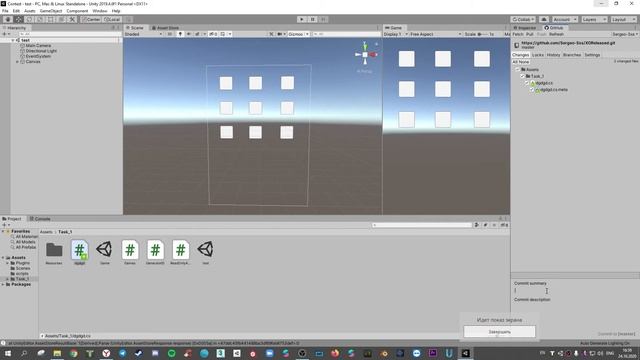Expand the Canvas object in Hierarchy
The width and height of the screenshot is (640, 360).
tap(18, 62)
